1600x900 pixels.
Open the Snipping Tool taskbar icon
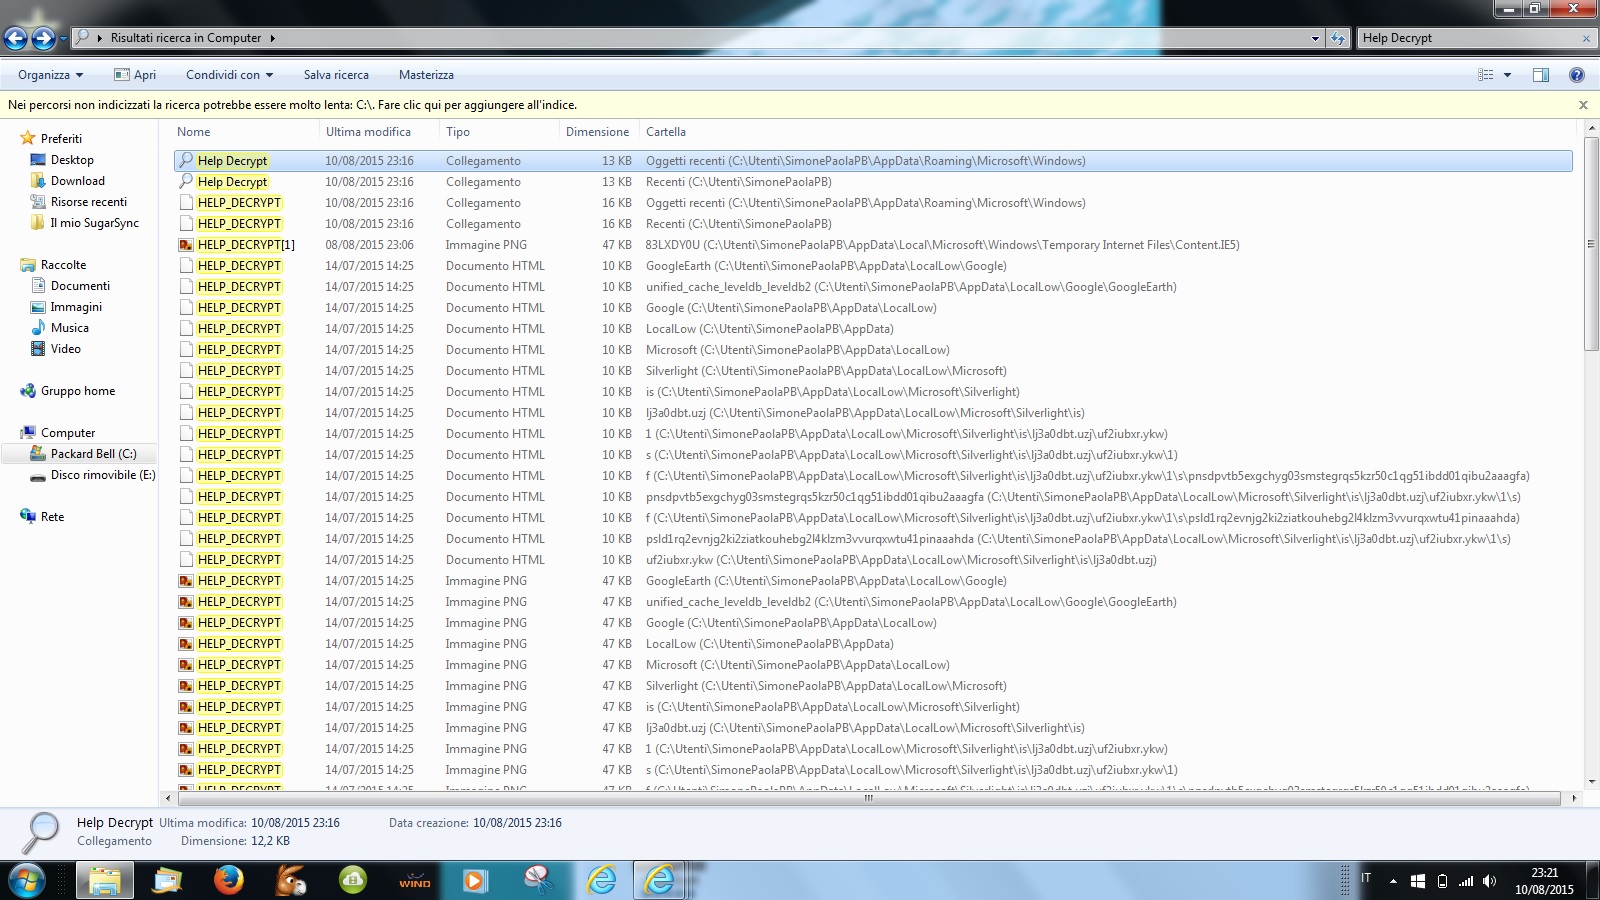point(538,881)
